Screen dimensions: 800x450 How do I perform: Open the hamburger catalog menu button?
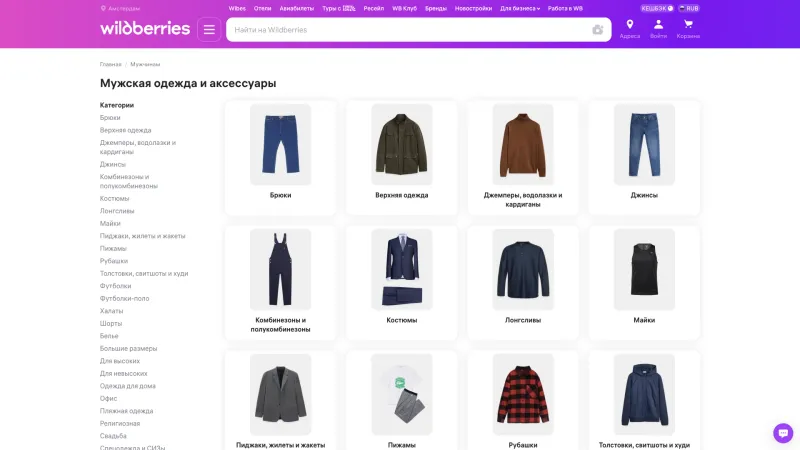pyautogui.click(x=209, y=30)
